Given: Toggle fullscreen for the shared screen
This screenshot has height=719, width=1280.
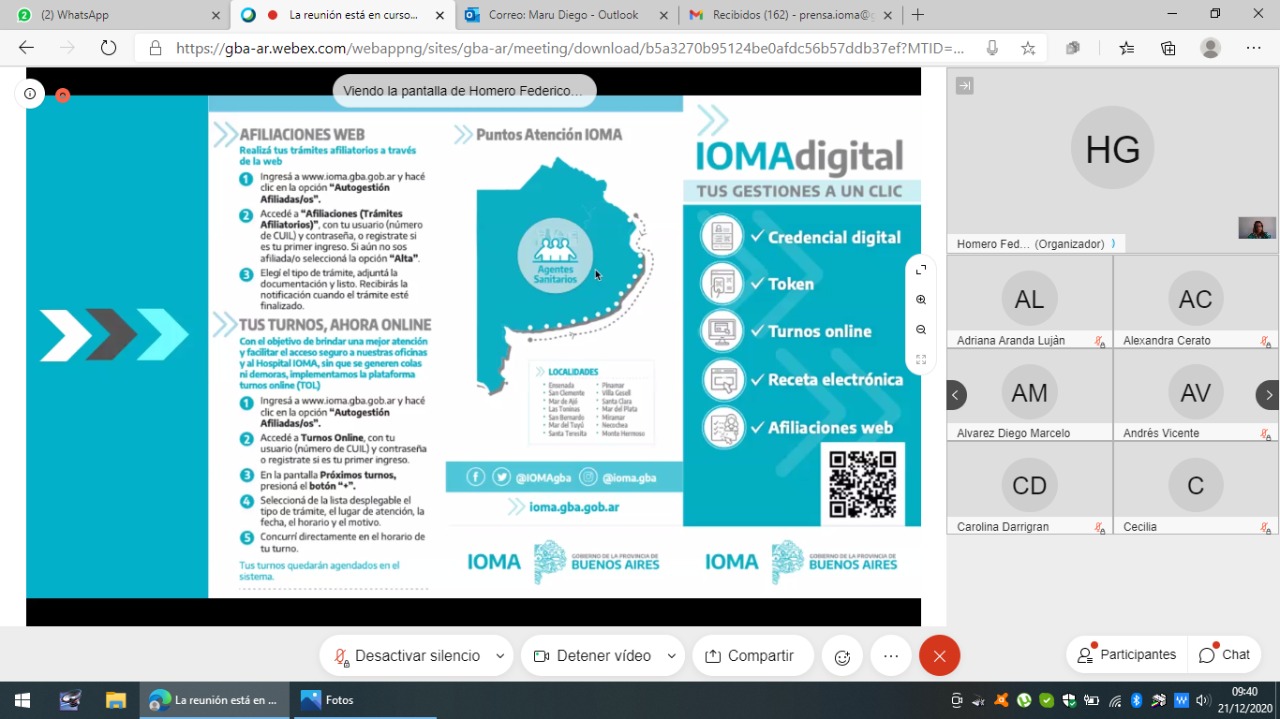Looking at the screenshot, I should pos(921,269).
